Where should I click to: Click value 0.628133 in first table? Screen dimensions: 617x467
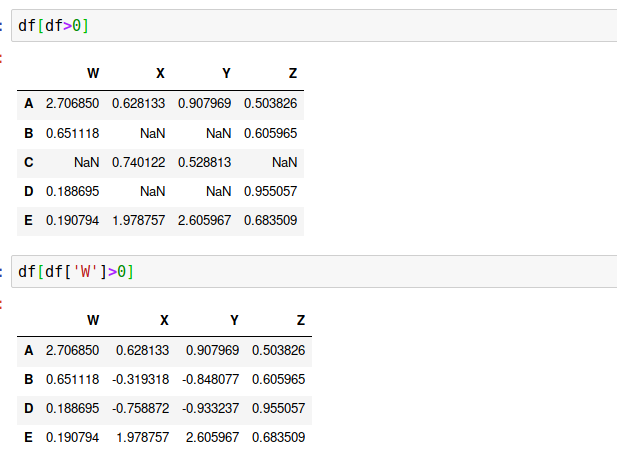[139, 103]
